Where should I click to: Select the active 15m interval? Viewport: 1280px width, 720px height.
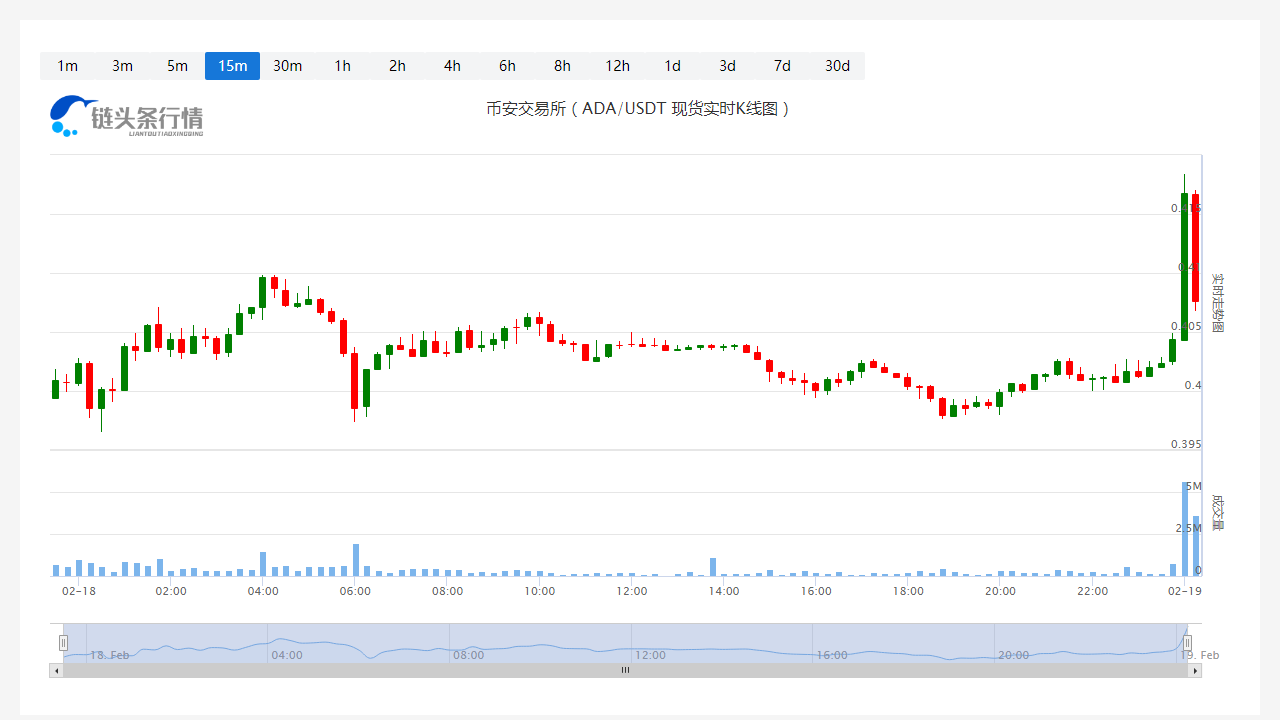(232, 66)
